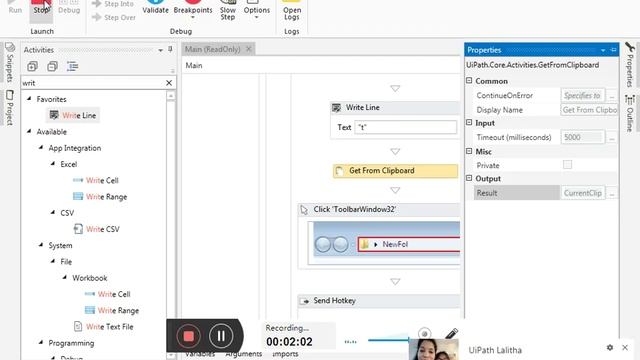Select the Write Line activity header
The image size is (640, 360).
pos(396,108)
